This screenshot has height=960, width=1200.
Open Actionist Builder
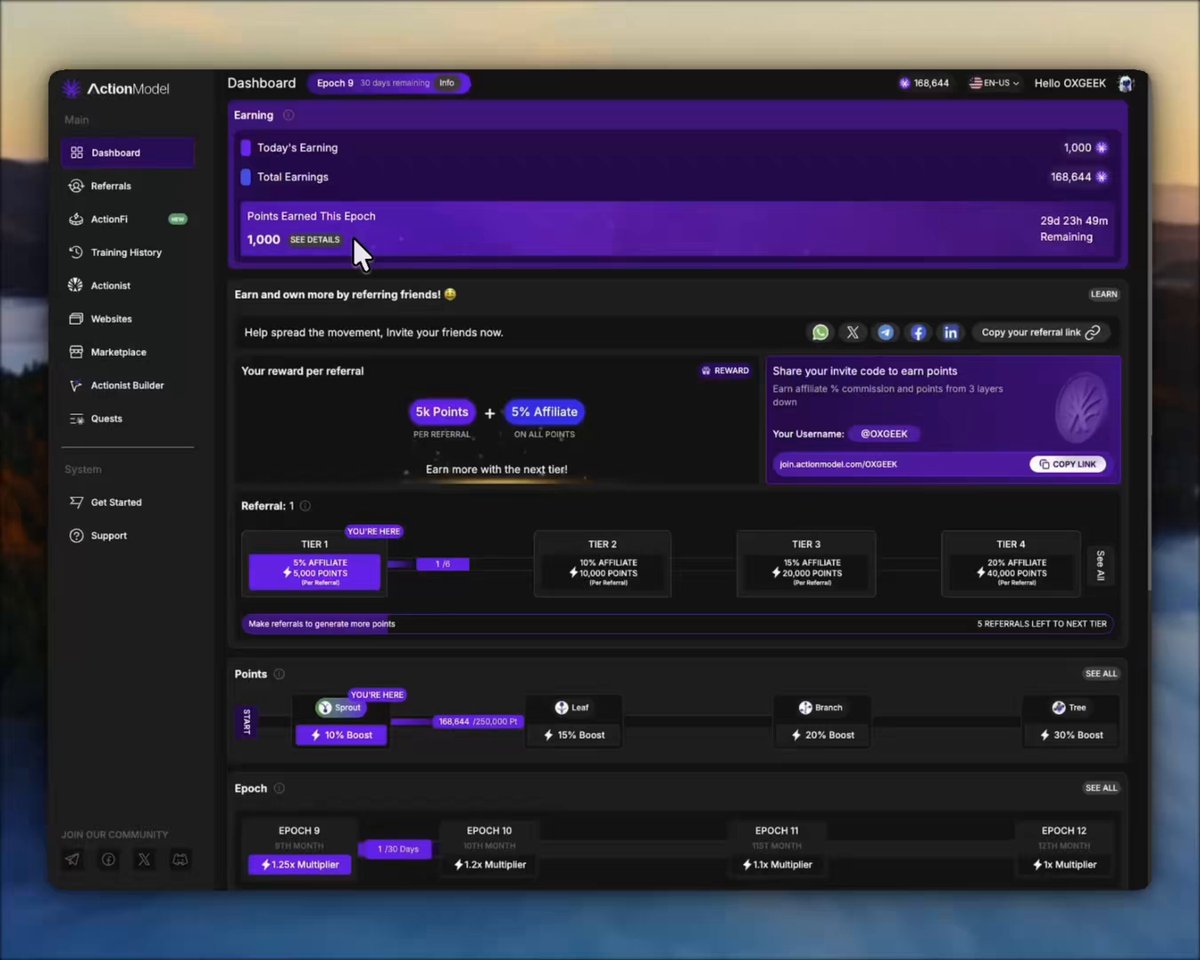[128, 385]
